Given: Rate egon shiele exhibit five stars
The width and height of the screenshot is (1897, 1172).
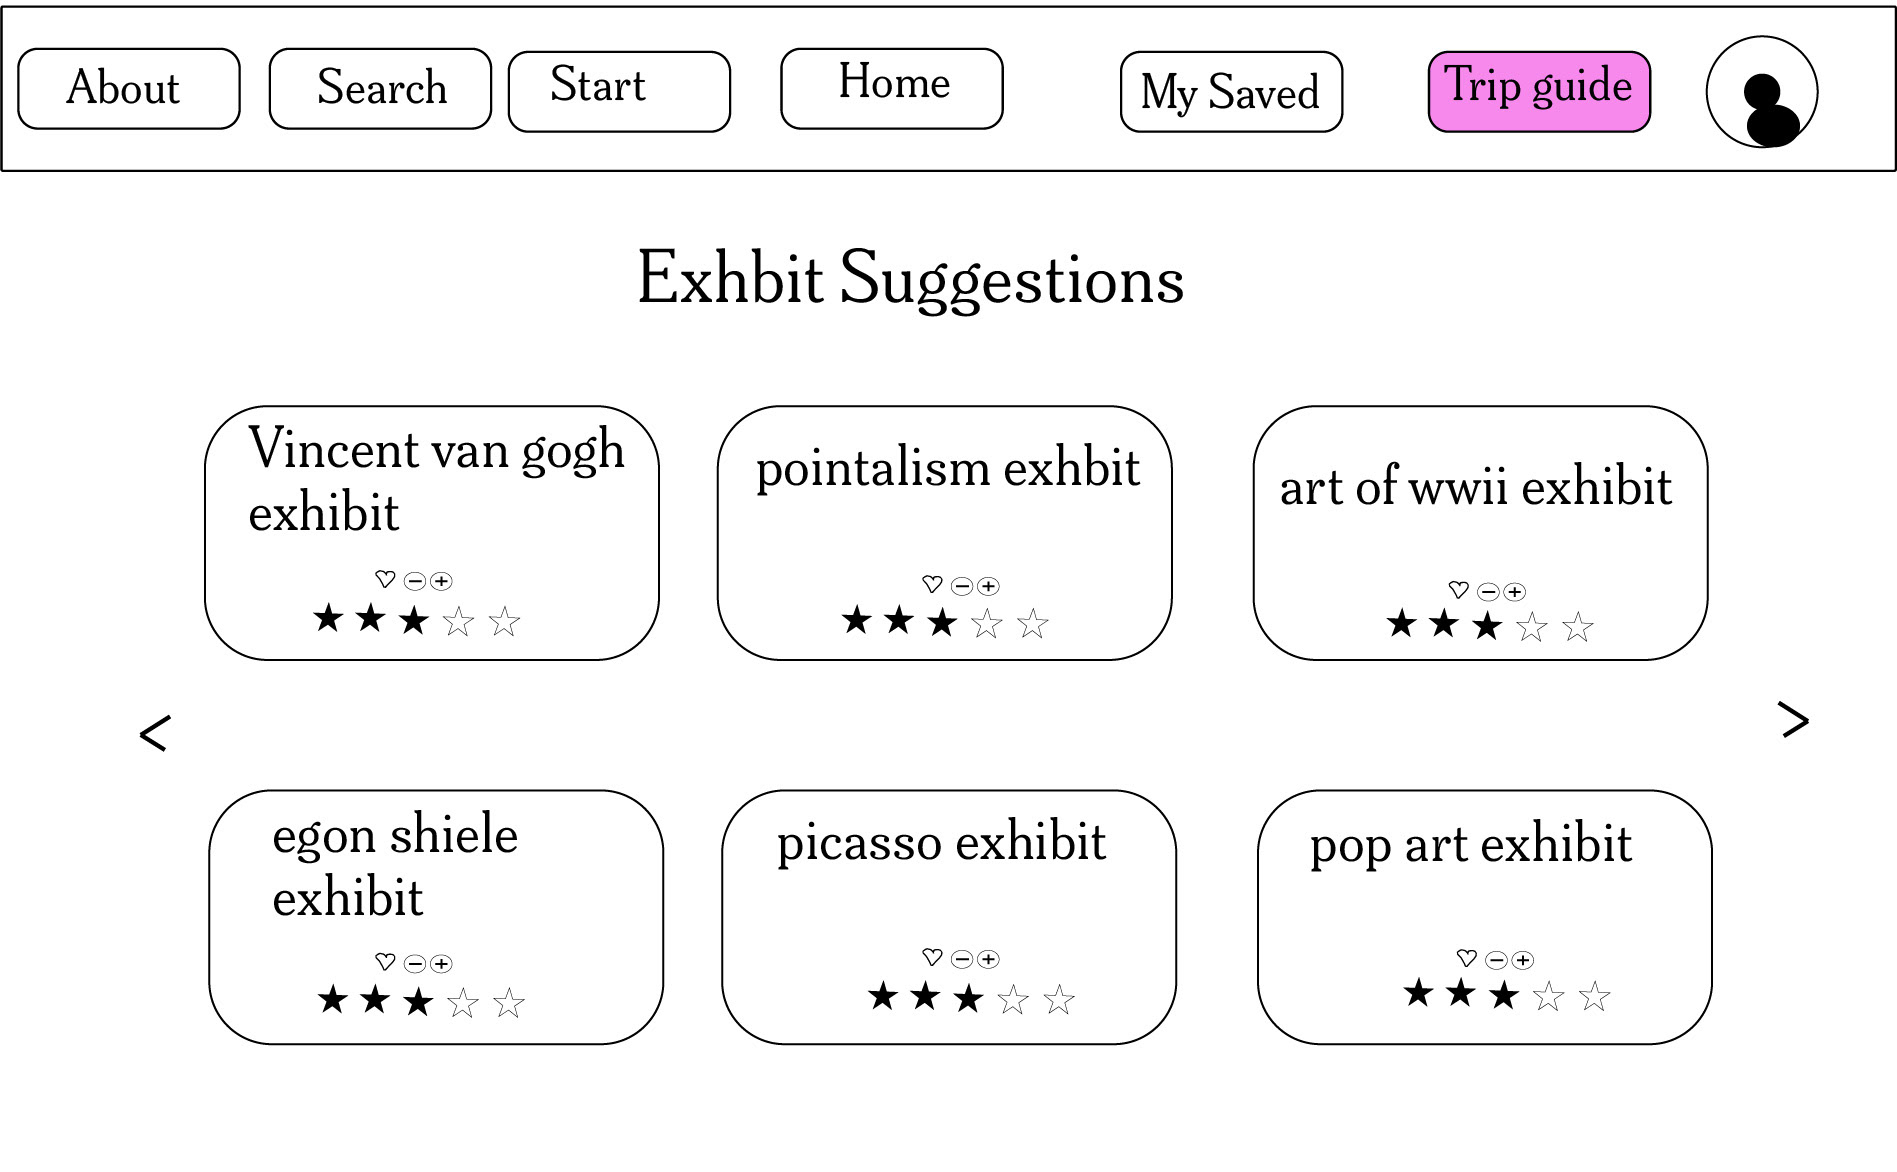Looking at the screenshot, I should tap(509, 1003).
